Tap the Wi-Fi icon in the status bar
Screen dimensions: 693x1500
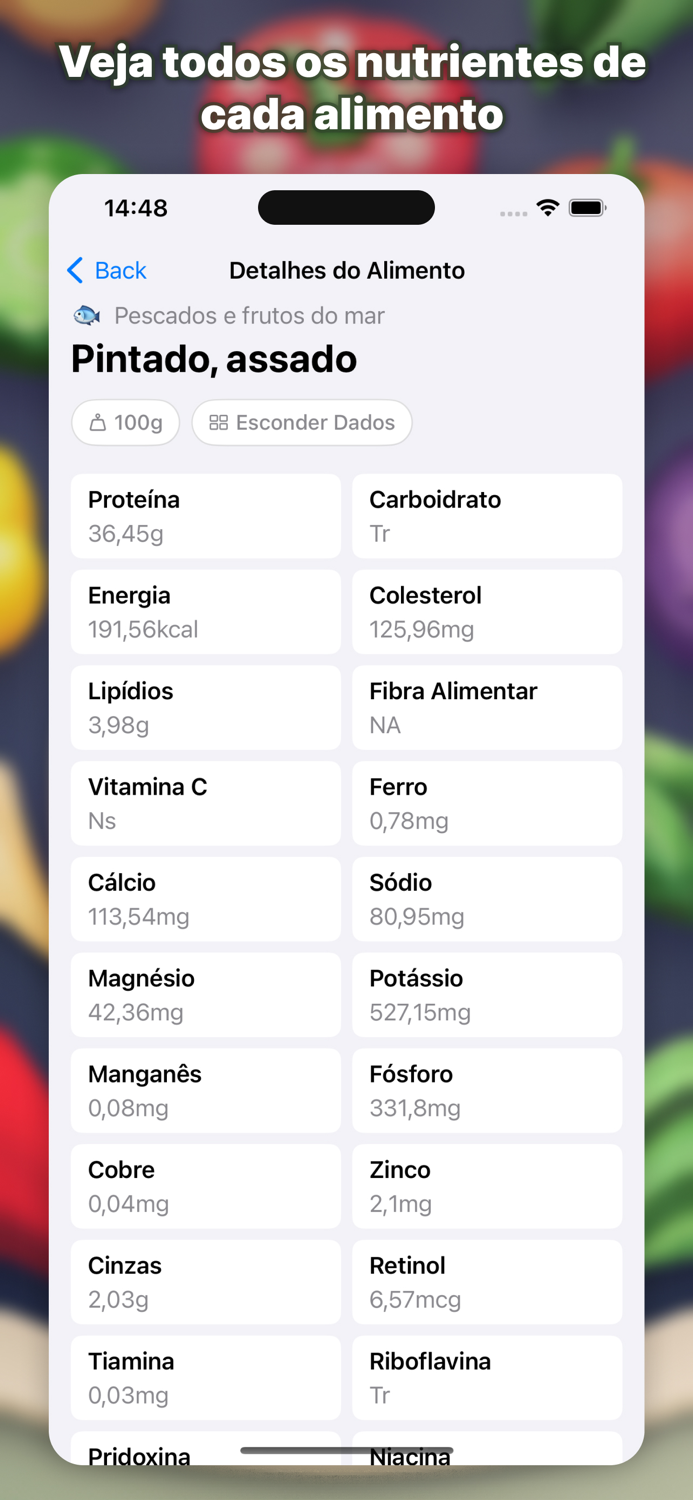tap(547, 207)
